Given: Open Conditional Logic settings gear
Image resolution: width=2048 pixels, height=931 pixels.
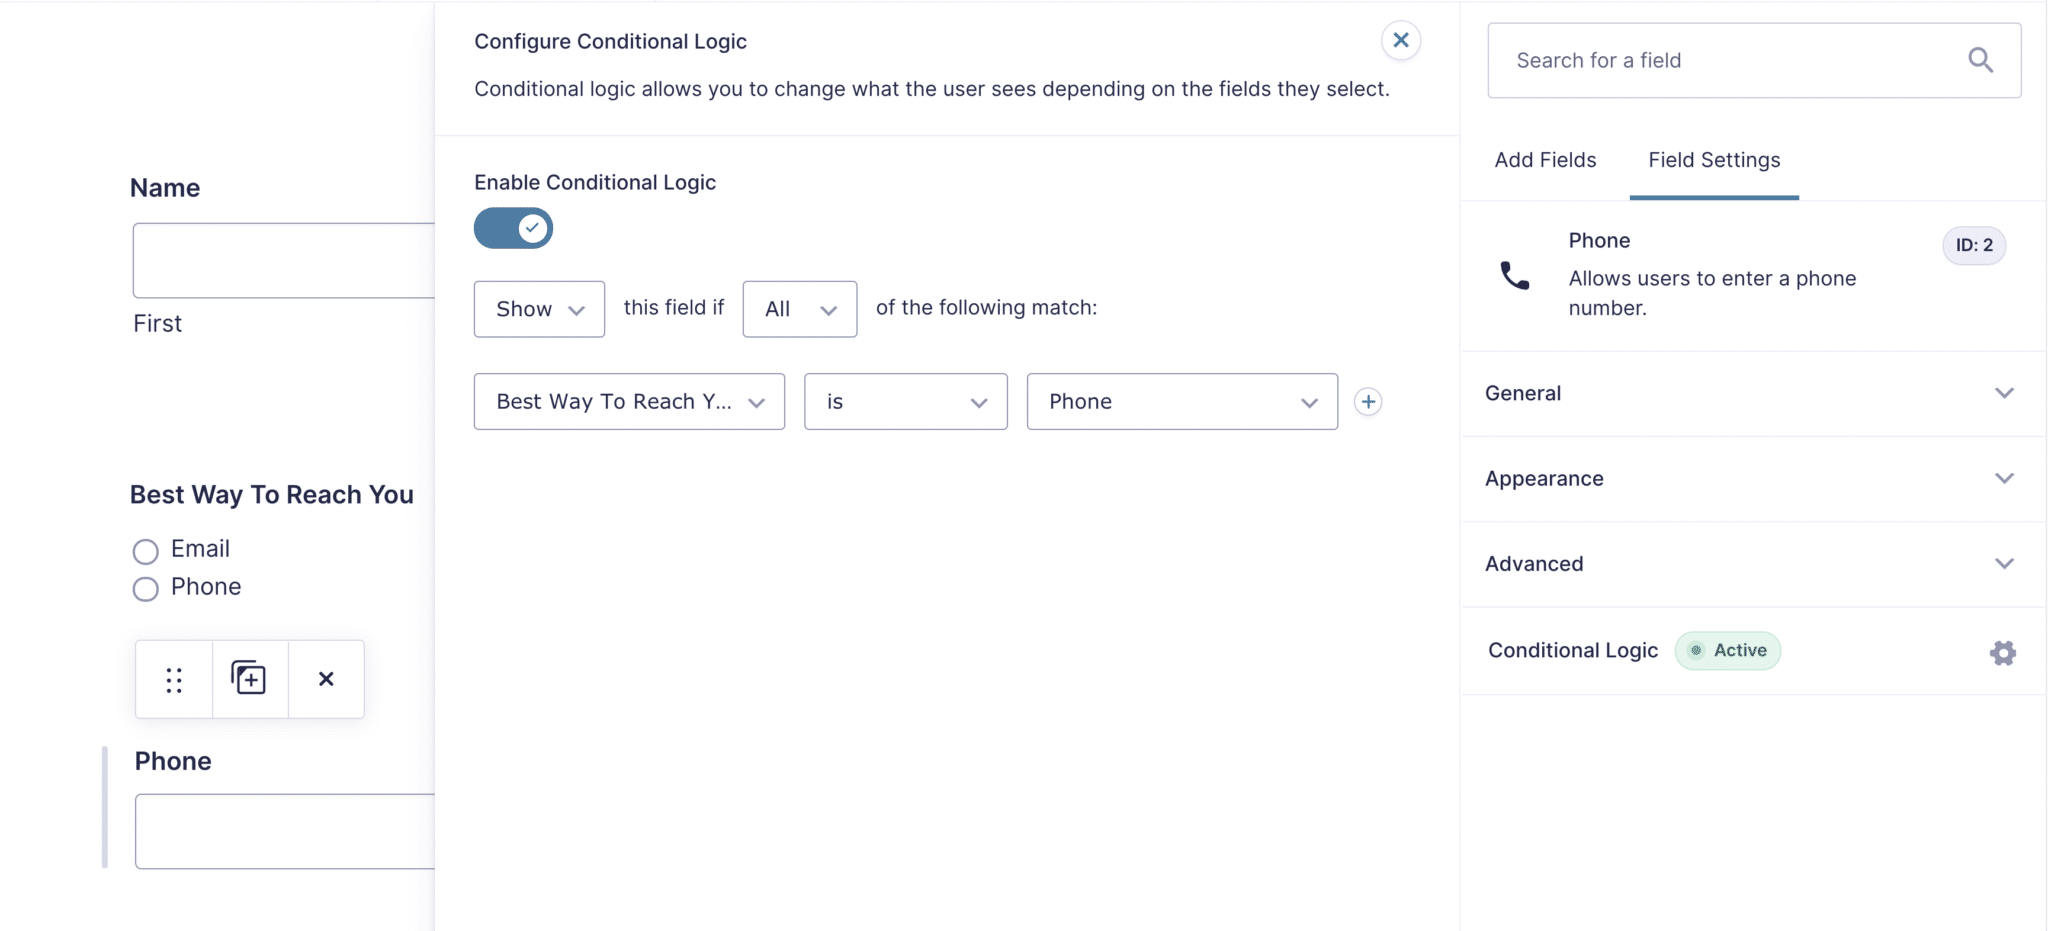Looking at the screenshot, I should 2002,653.
